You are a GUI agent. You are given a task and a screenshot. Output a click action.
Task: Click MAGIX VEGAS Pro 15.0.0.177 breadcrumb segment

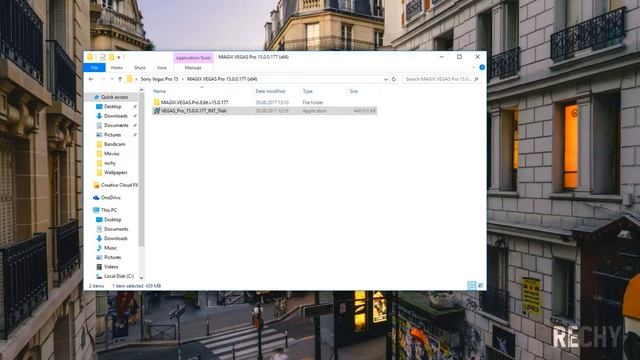point(222,79)
